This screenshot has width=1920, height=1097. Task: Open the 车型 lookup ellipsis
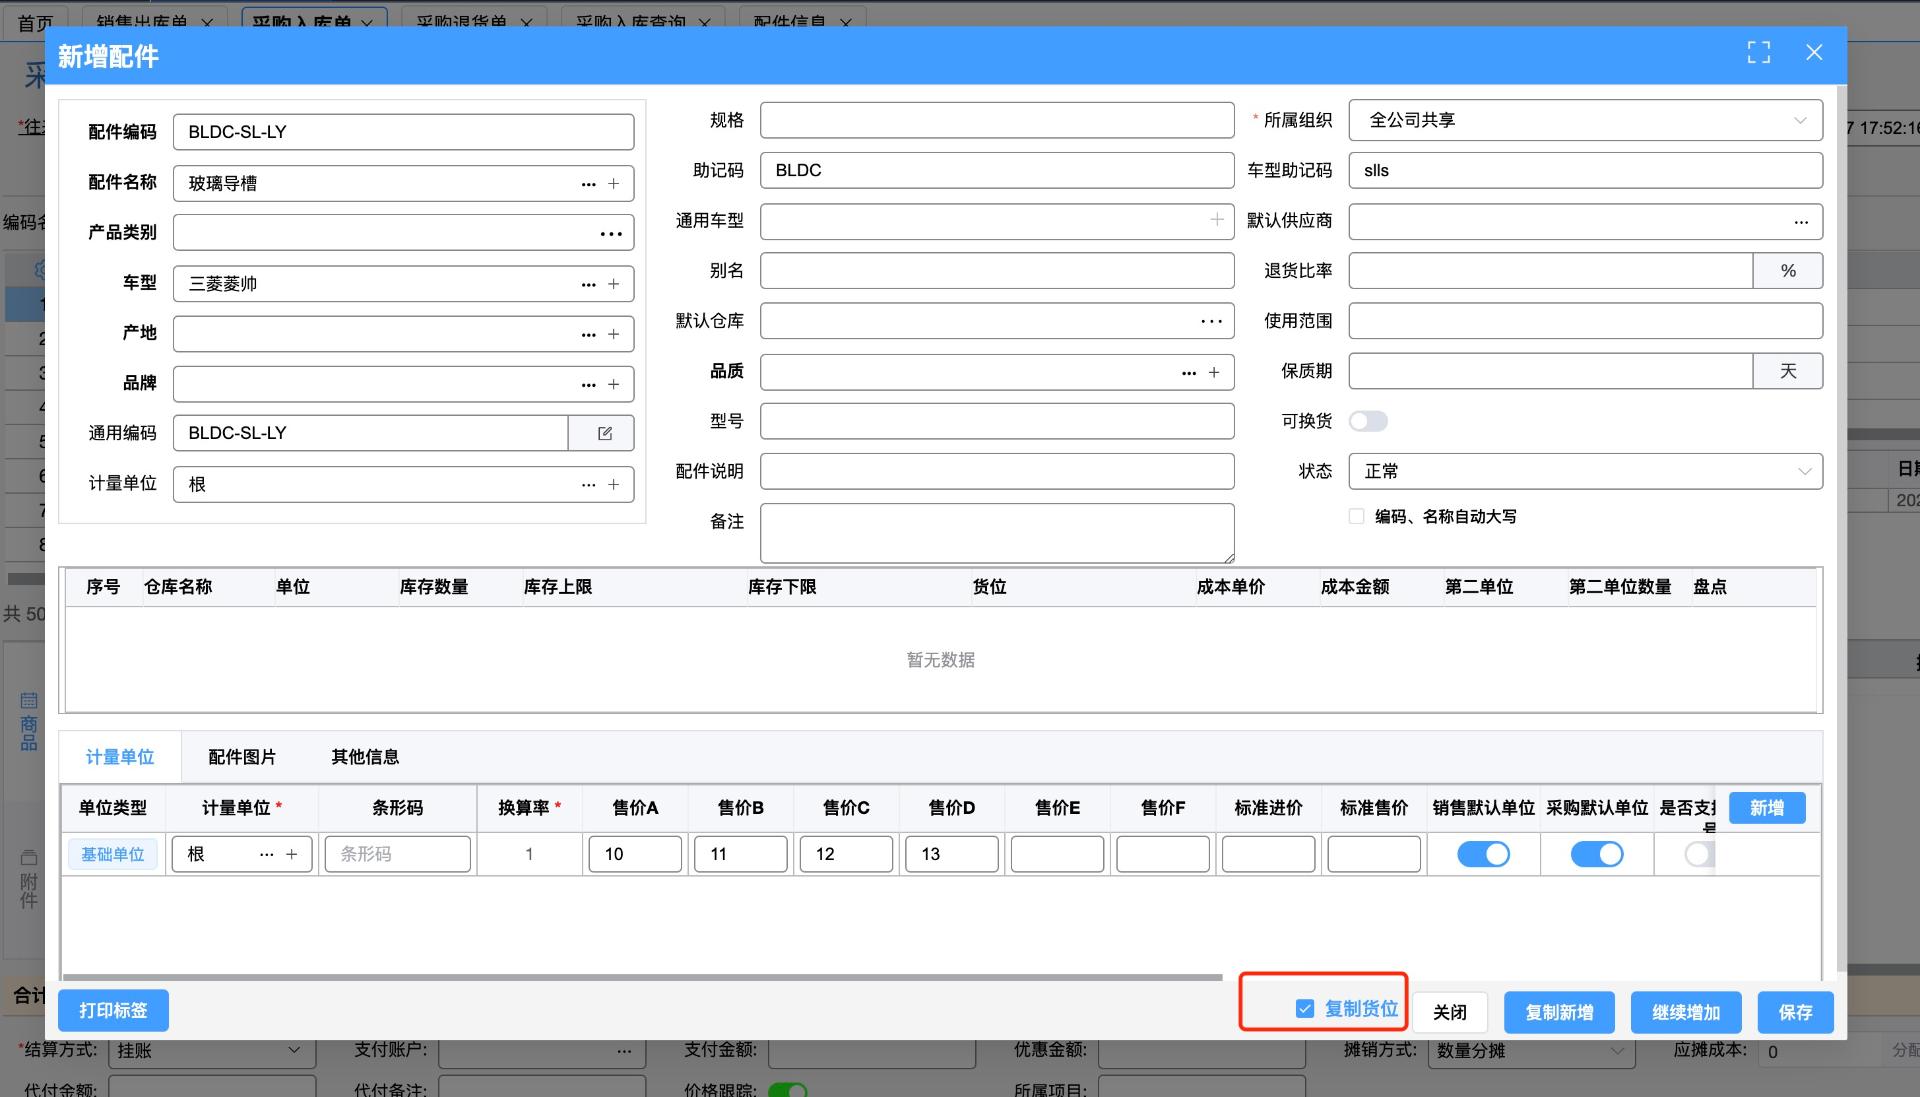pos(588,284)
